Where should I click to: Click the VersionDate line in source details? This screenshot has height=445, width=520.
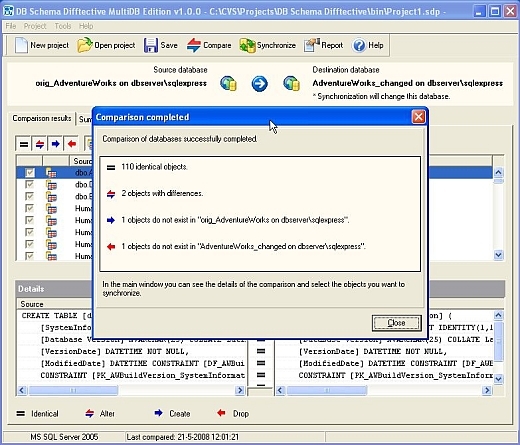click(115, 351)
